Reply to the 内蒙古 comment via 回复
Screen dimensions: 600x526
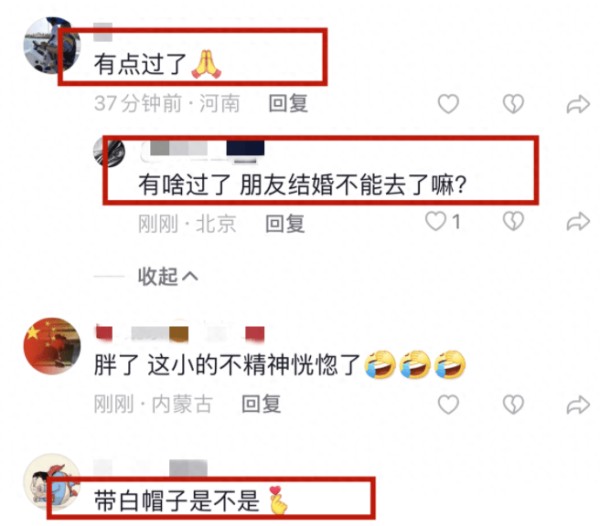pyautogui.click(x=261, y=404)
